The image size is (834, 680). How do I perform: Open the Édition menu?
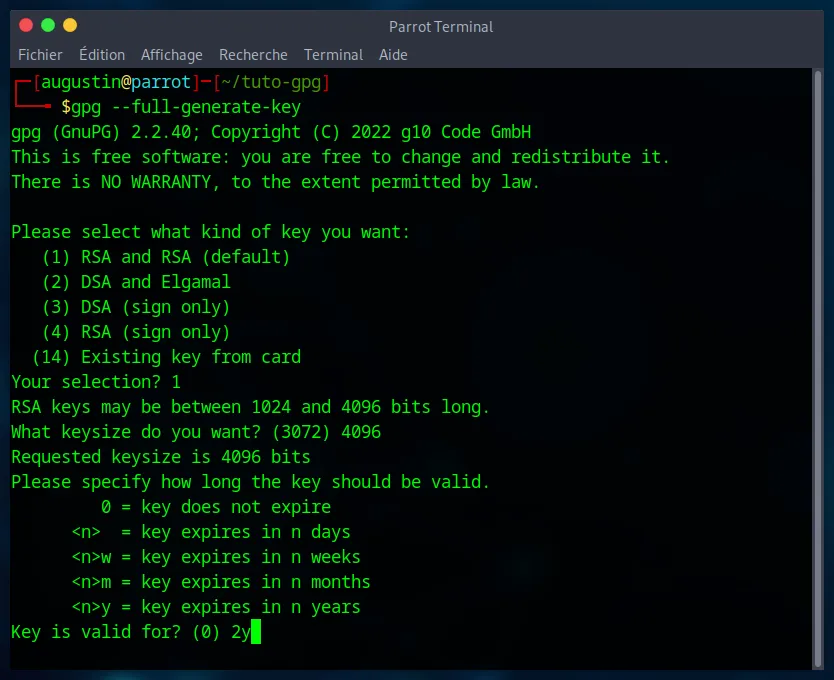click(x=102, y=55)
